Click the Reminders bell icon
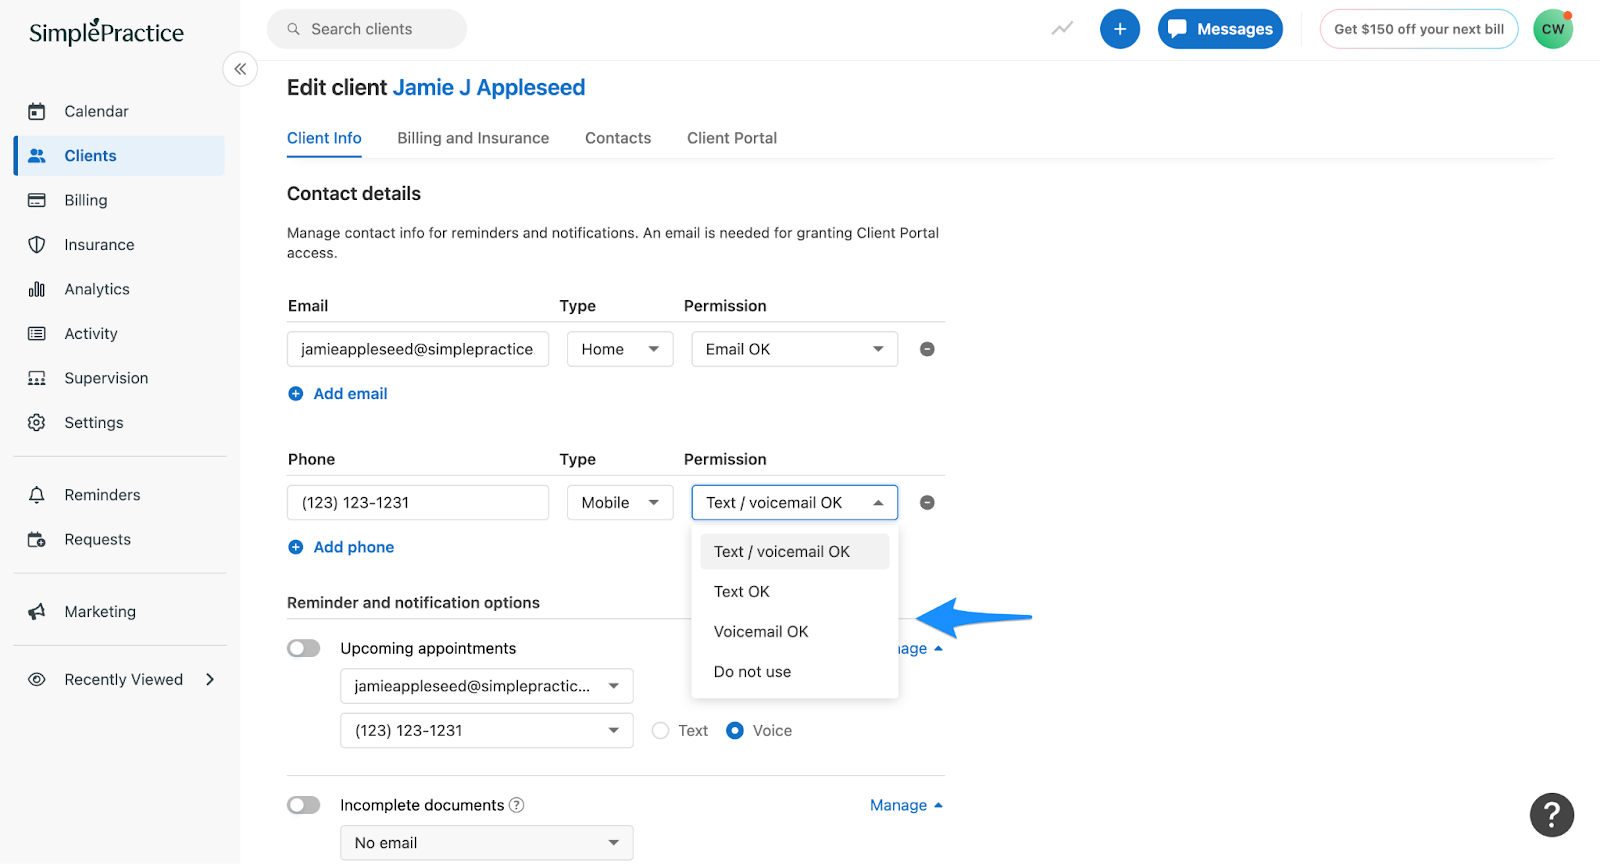The image size is (1600, 864). (x=37, y=495)
